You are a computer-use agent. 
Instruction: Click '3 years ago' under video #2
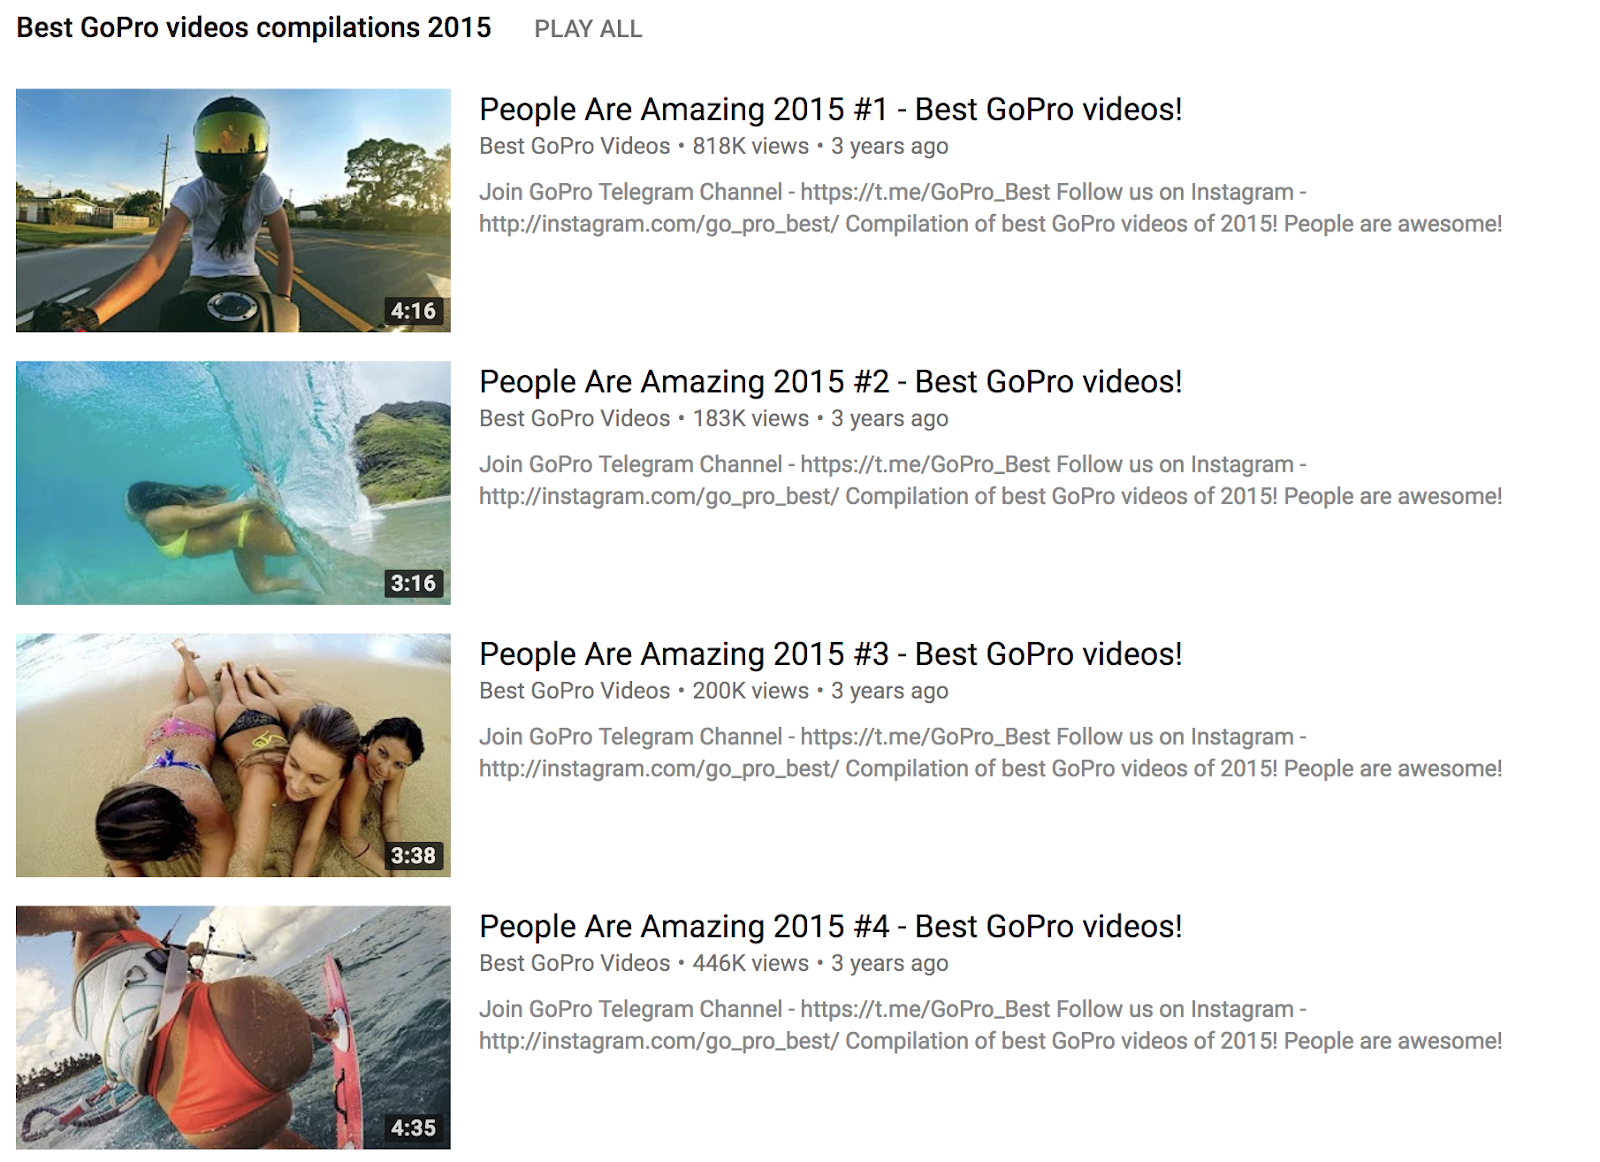889,418
